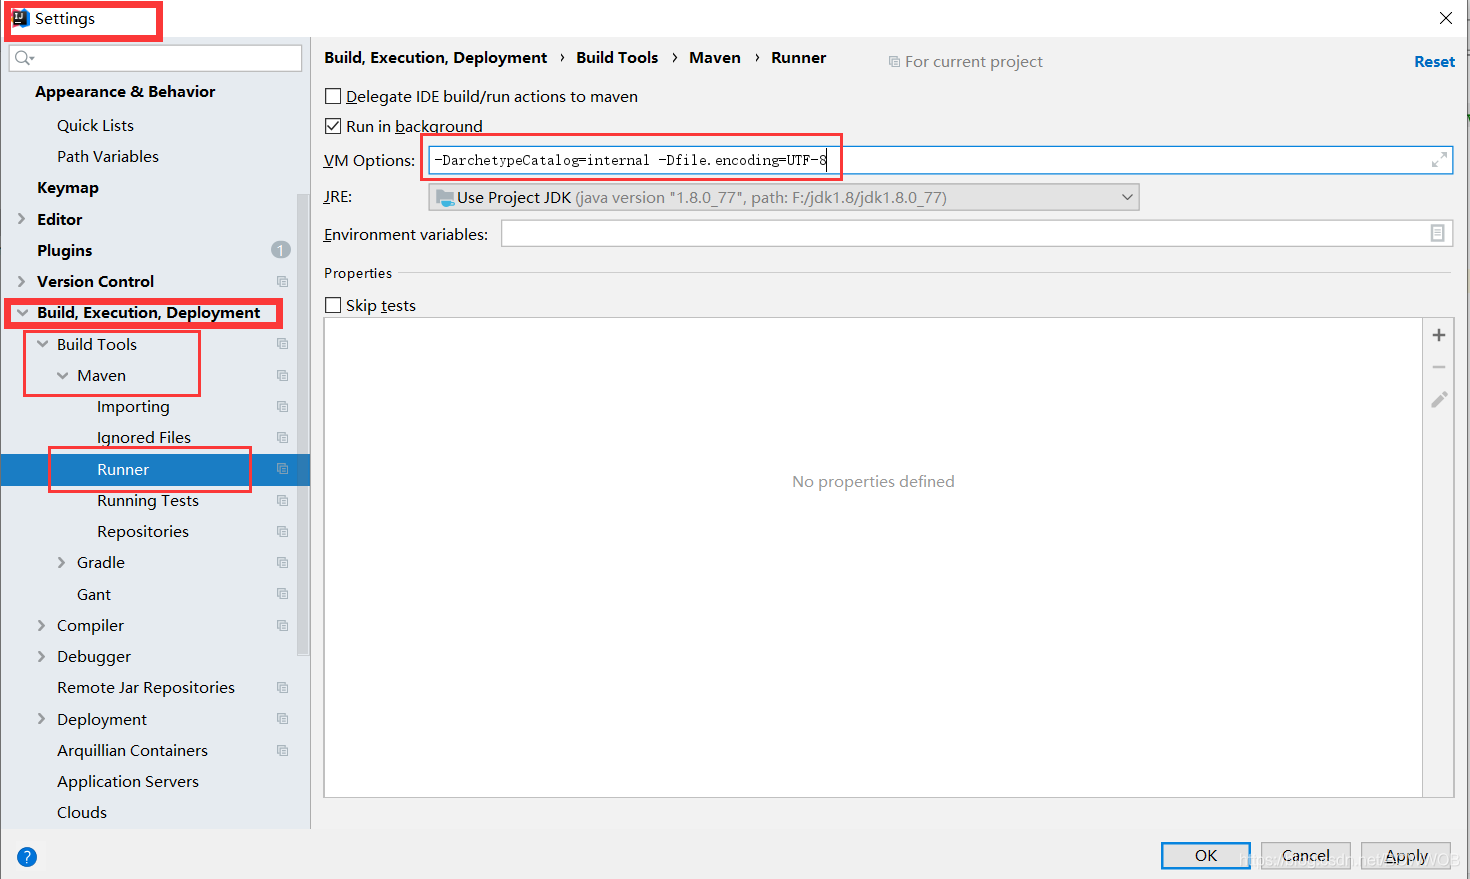Click the Apply button

[x=1406, y=856]
